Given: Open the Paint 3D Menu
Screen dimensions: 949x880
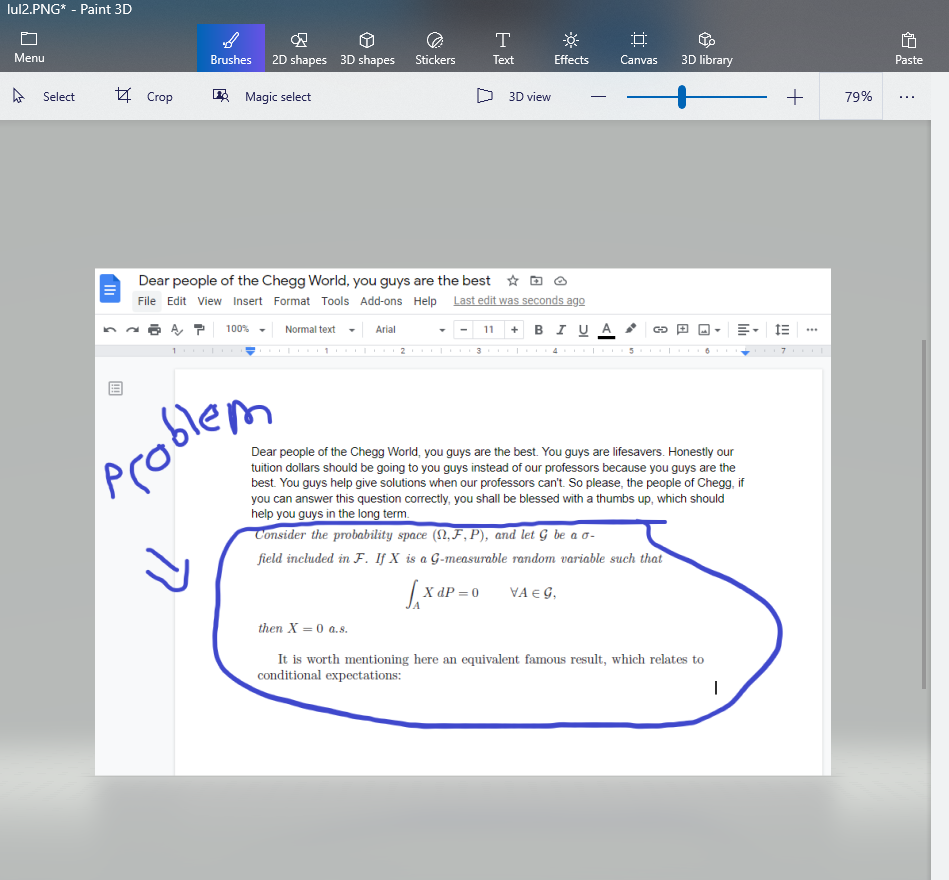Looking at the screenshot, I should coord(29,47).
